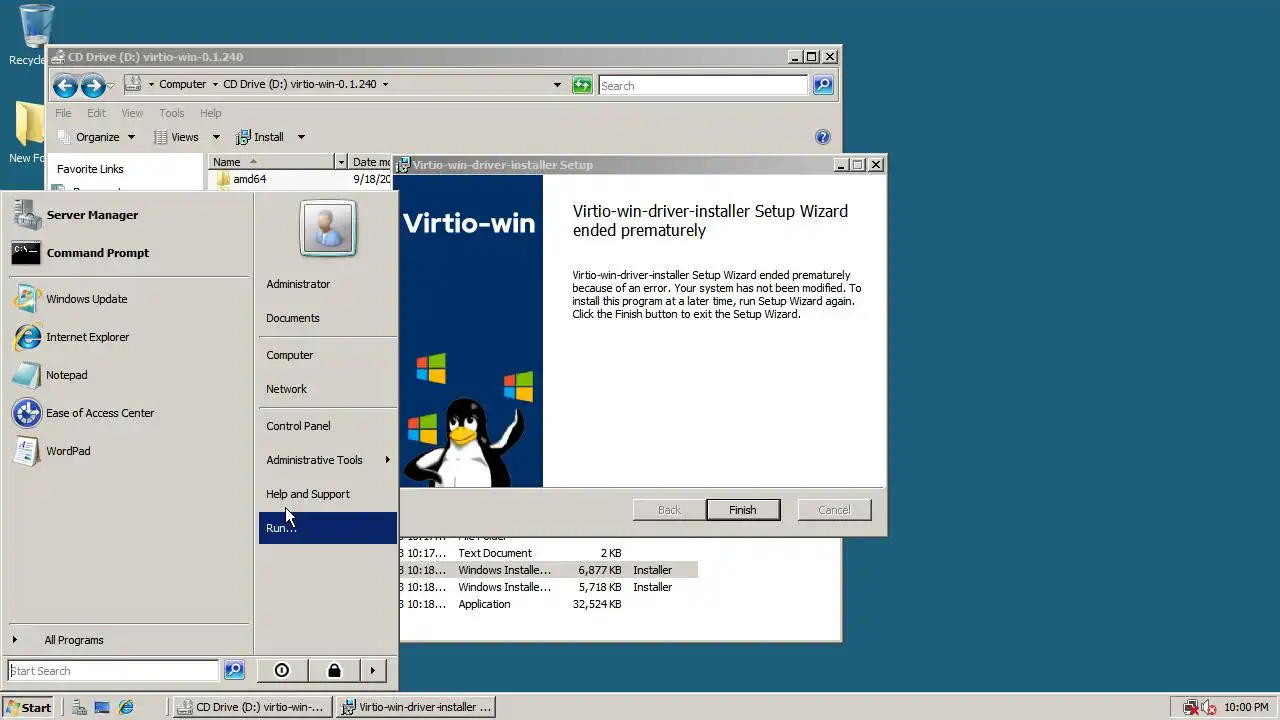
Task: Click Show Desktop quick launch icon
Action: point(102,707)
